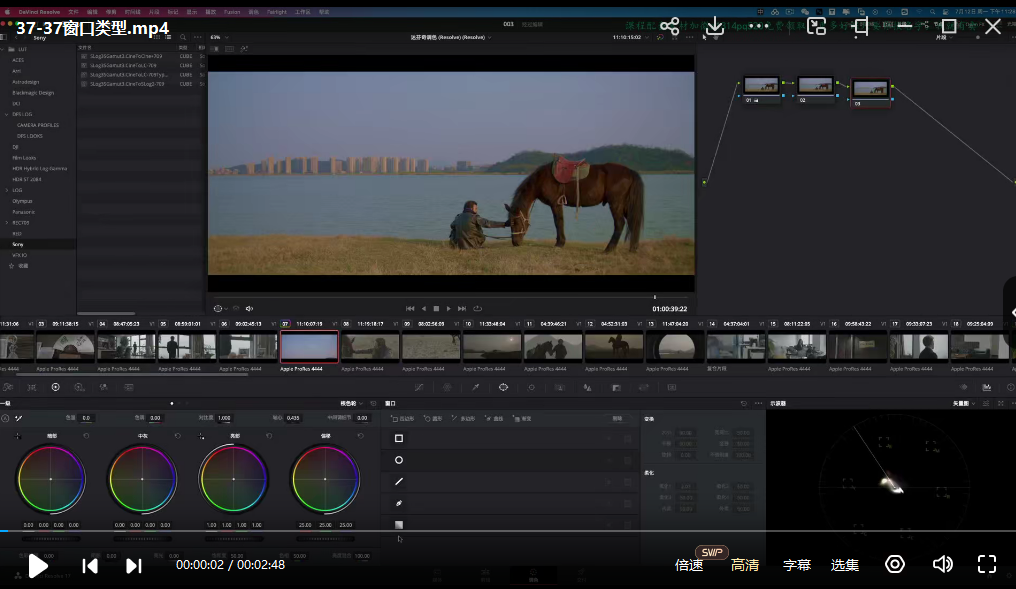This screenshot has height=589, width=1016.
Task: Click the Lift color wheel
Action: point(51,479)
